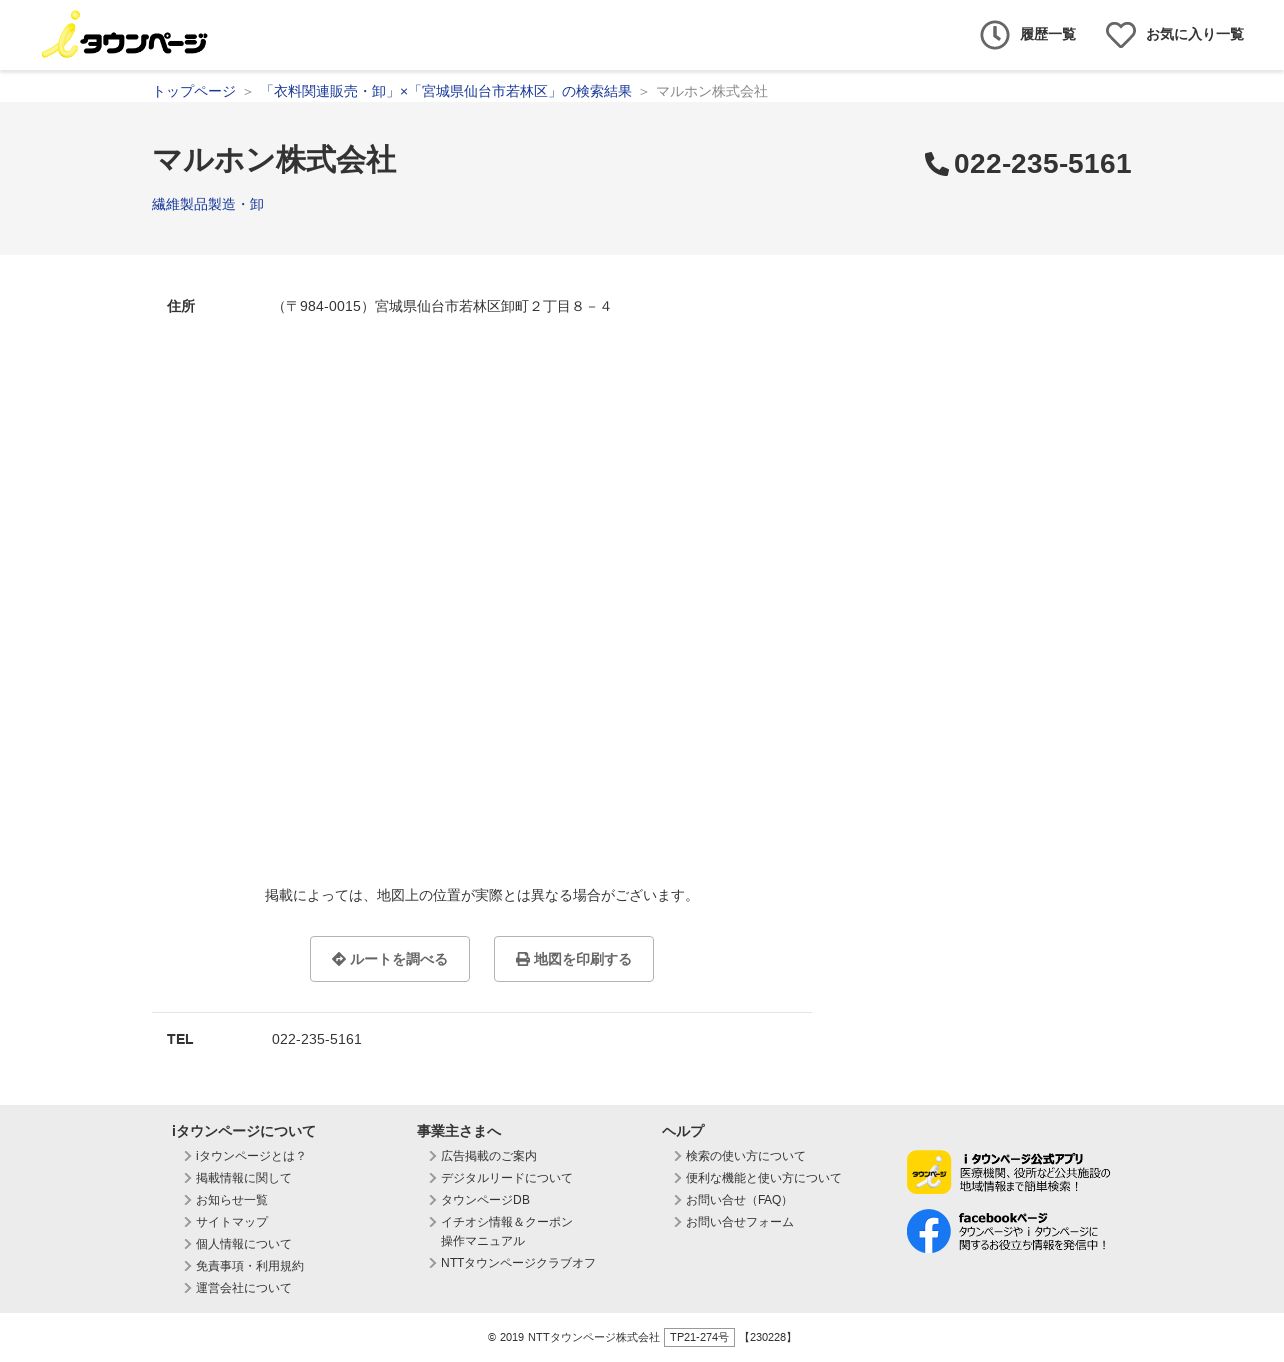Click ルートを調べる route button
Image resolution: width=1284 pixels, height=1362 pixels.
click(390, 959)
